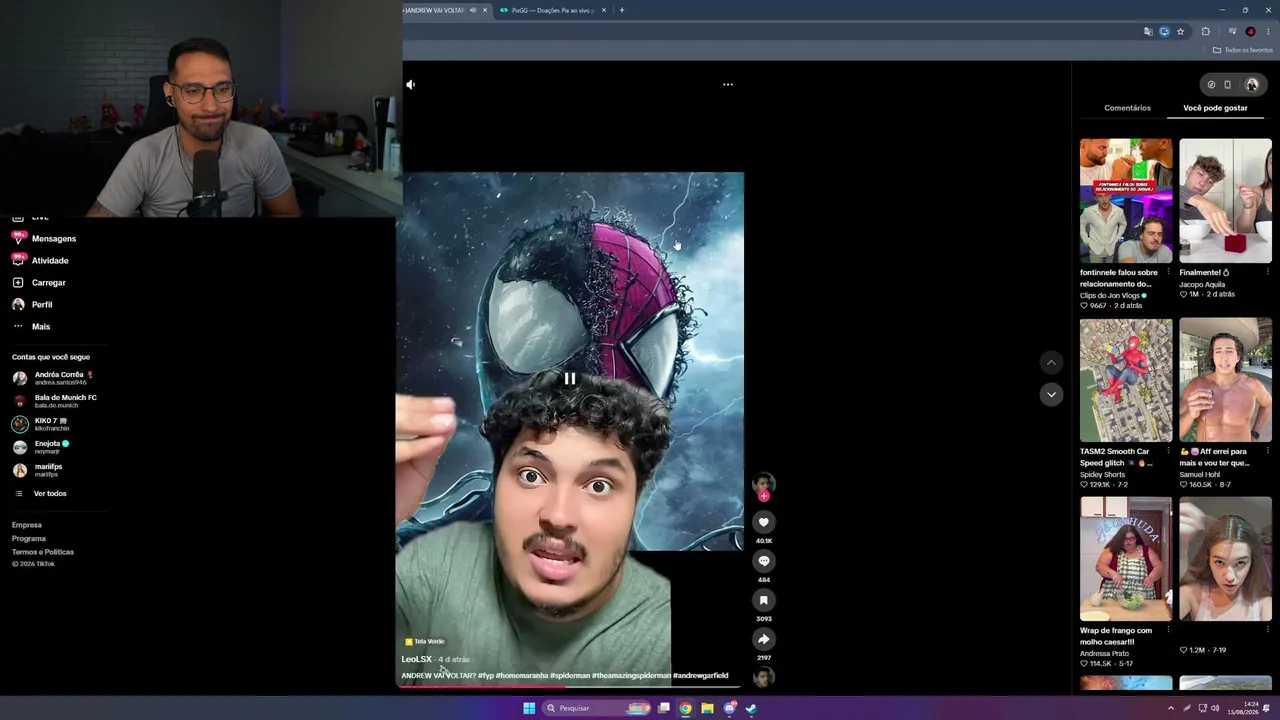Image resolution: width=1280 pixels, height=720 pixels.
Task: Open the Task View taskbar icon
Action: pyautogui.click(x=663, y=708)
